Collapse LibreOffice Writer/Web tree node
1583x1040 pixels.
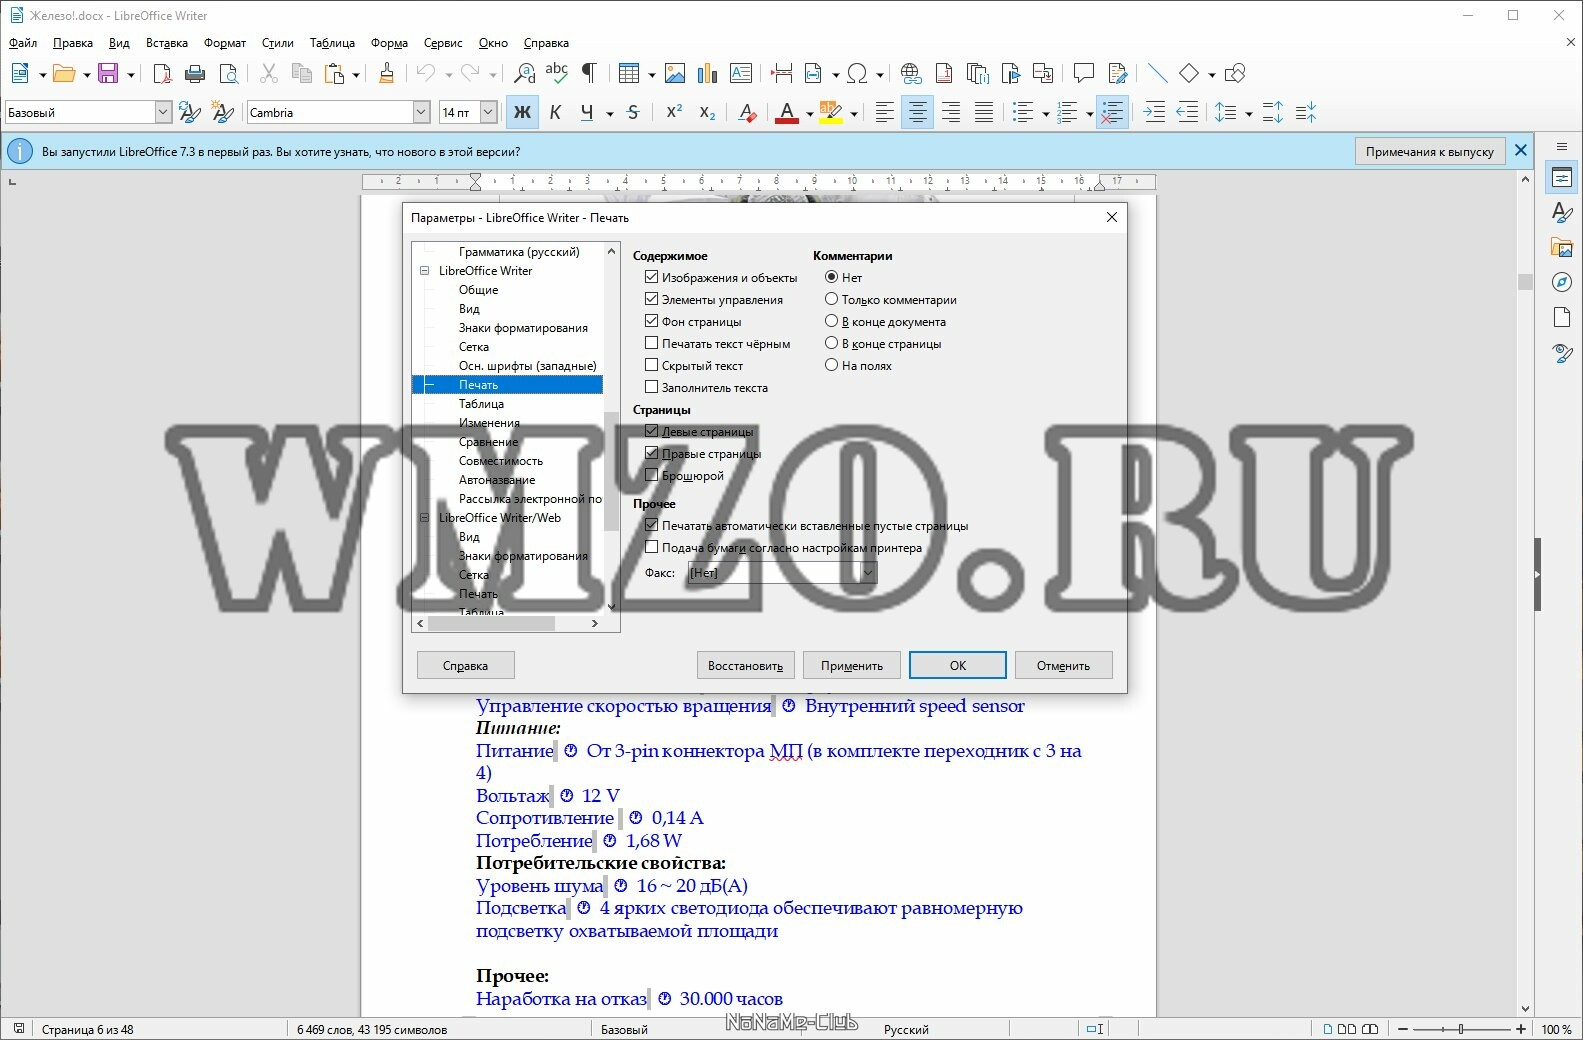(424, 518)
